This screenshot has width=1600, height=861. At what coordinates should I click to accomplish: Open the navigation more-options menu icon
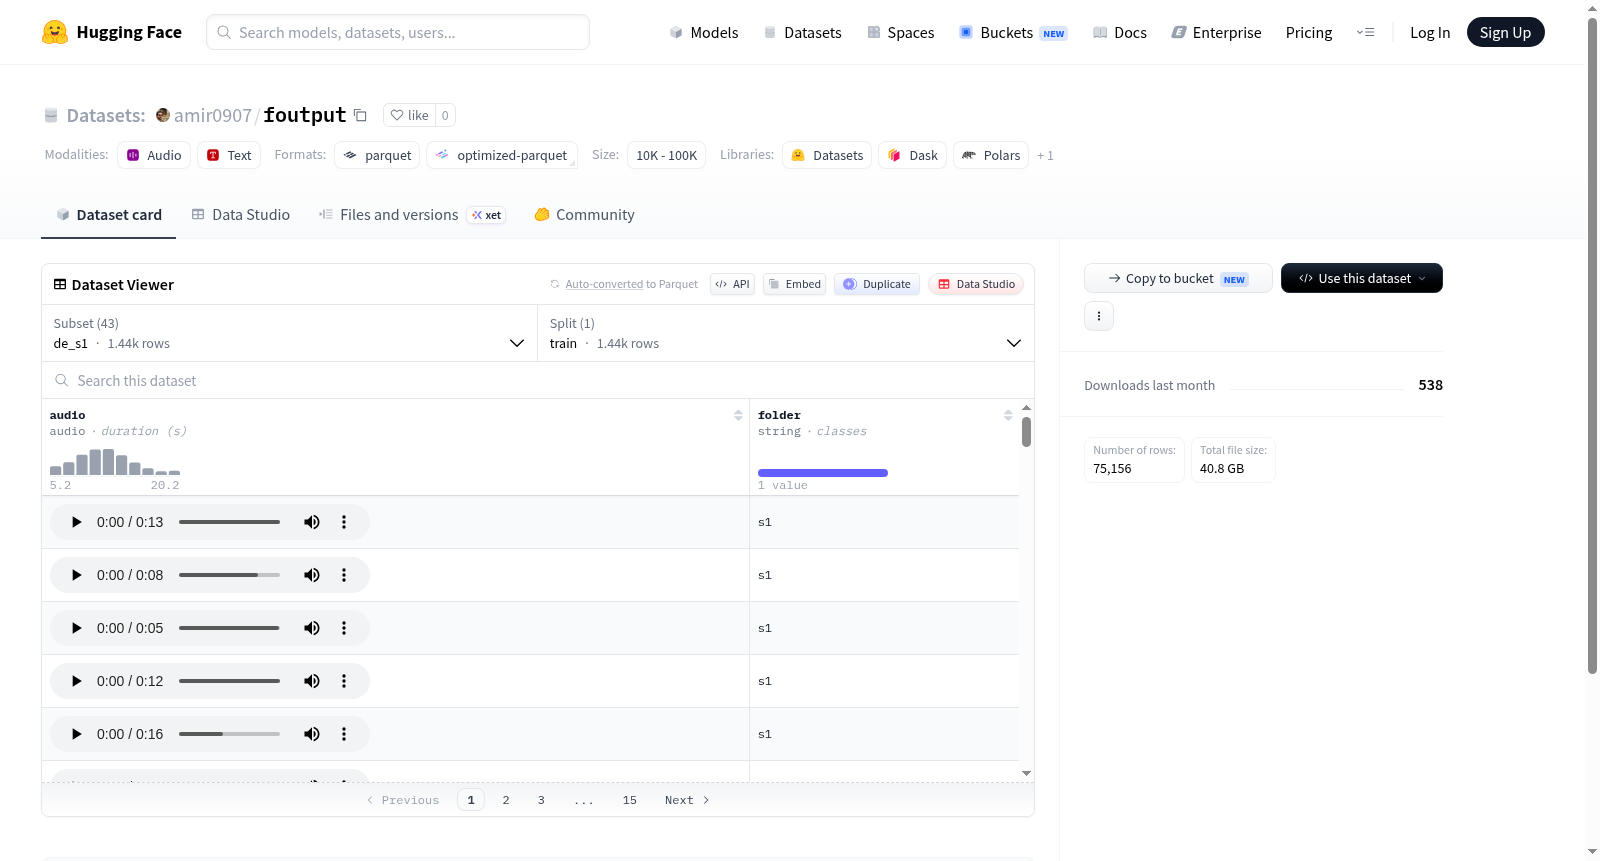1365,32
